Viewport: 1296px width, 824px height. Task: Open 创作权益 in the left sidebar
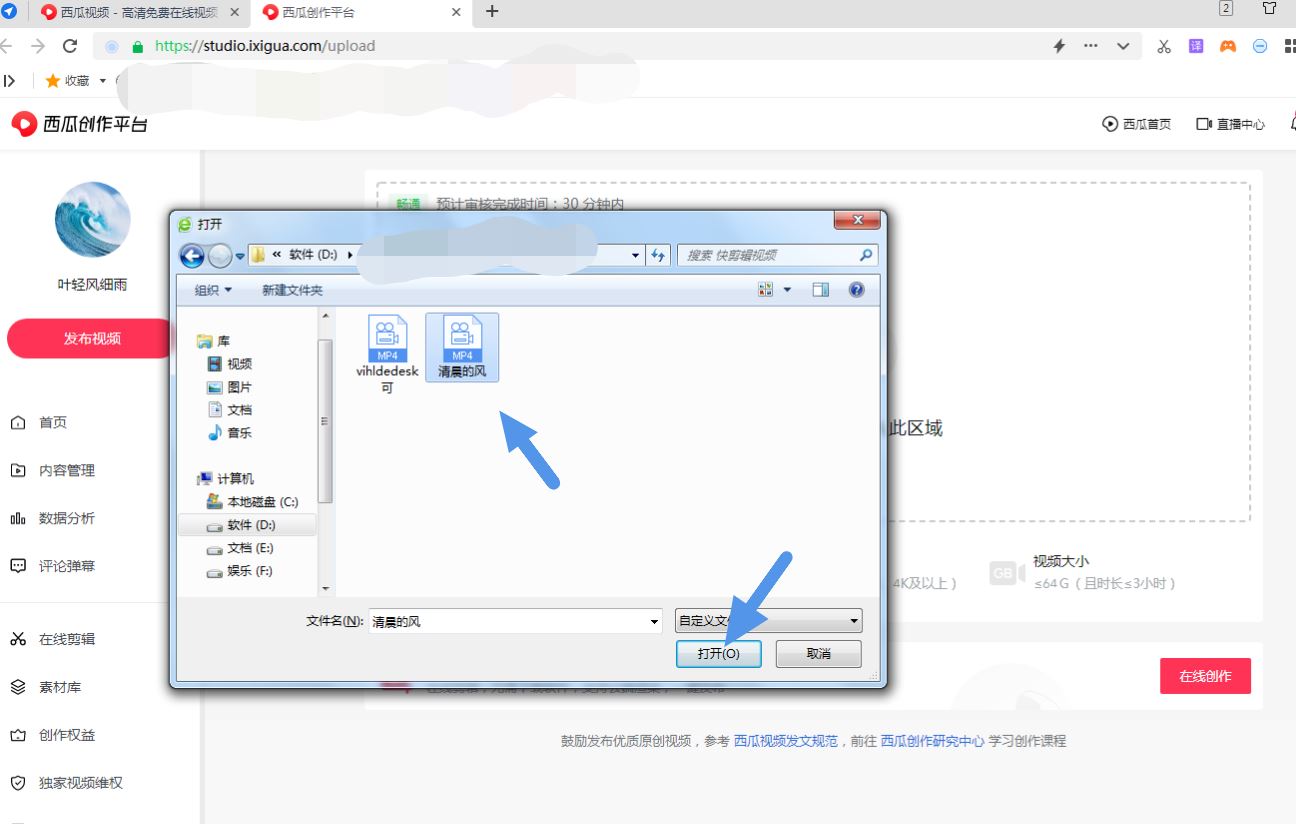tap(53, 735)
